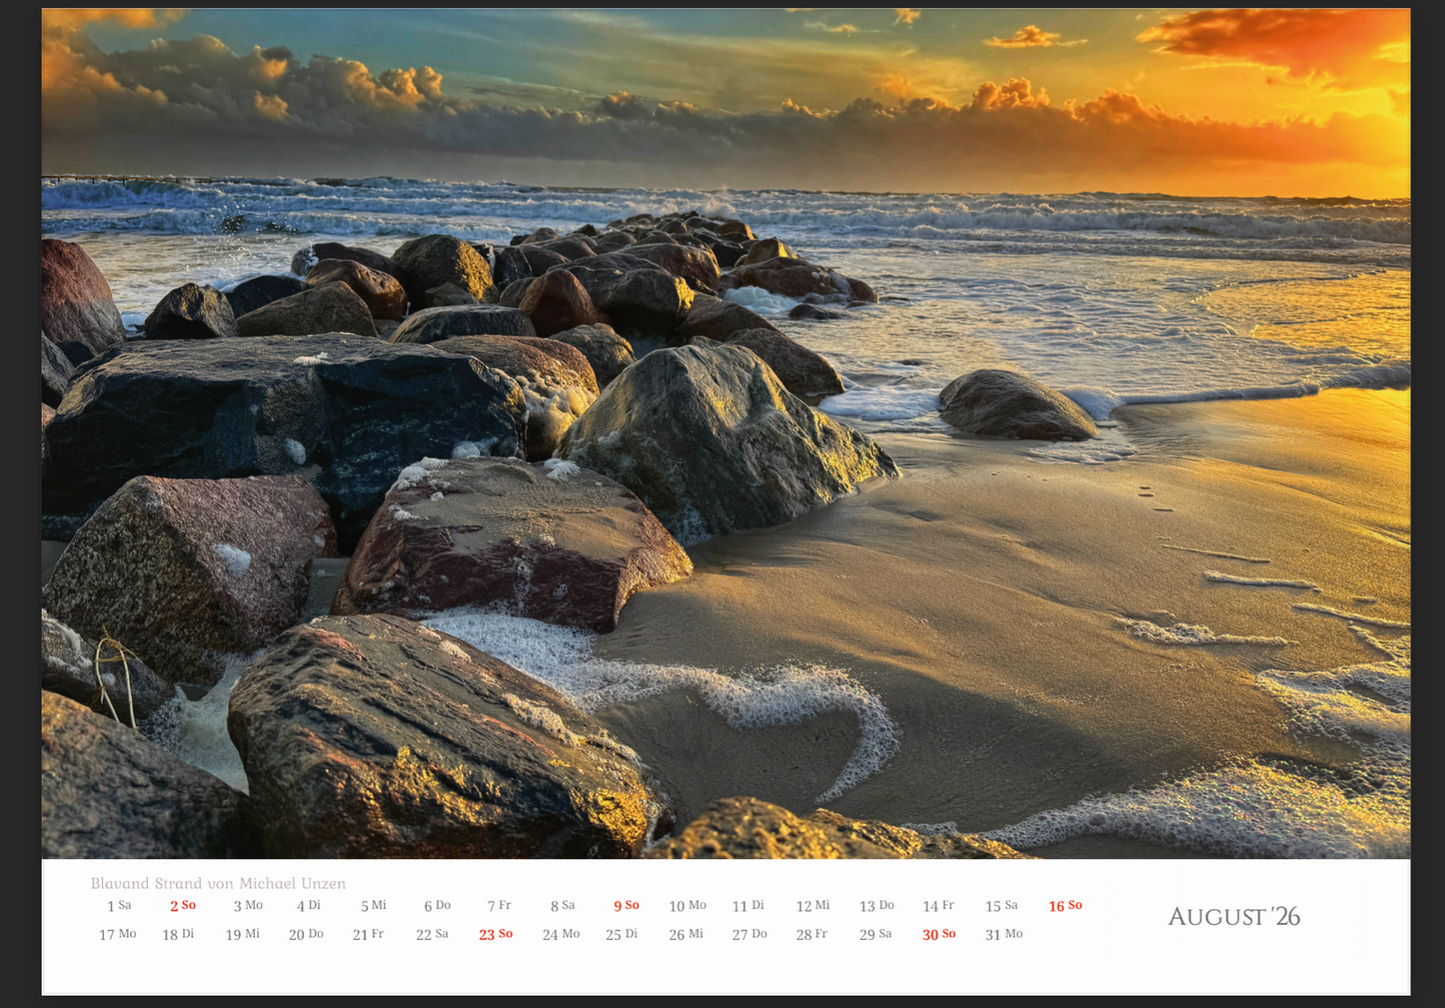Choose the date 20 Do

point(306,934)
